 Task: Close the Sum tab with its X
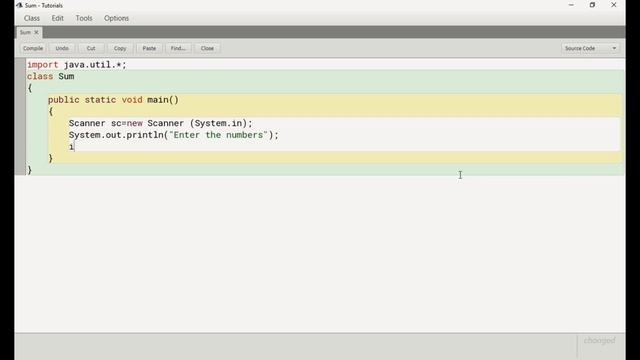(36, 32)
